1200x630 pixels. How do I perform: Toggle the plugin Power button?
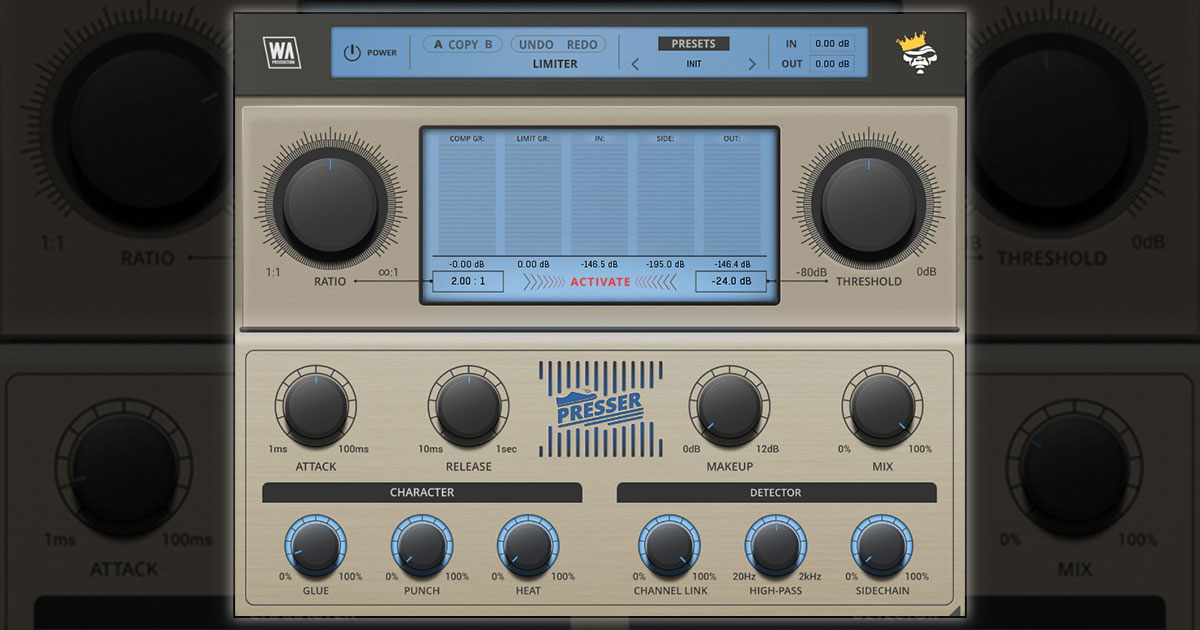click(351, 53)
